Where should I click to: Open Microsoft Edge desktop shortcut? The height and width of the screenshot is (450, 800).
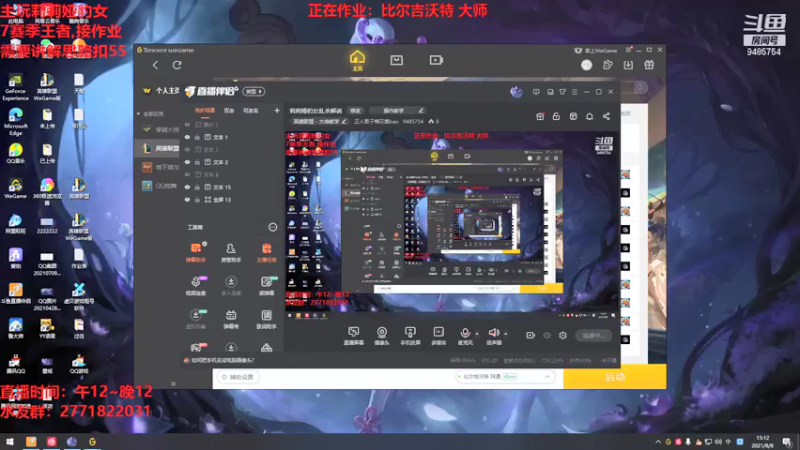15,121
